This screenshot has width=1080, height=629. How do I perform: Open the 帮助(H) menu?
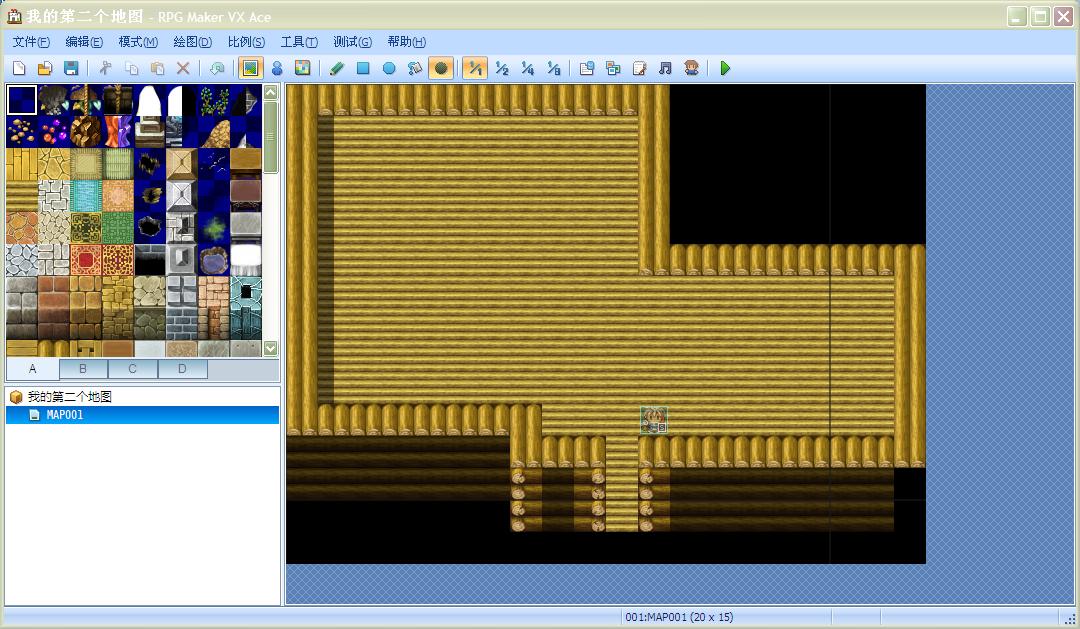406,42
